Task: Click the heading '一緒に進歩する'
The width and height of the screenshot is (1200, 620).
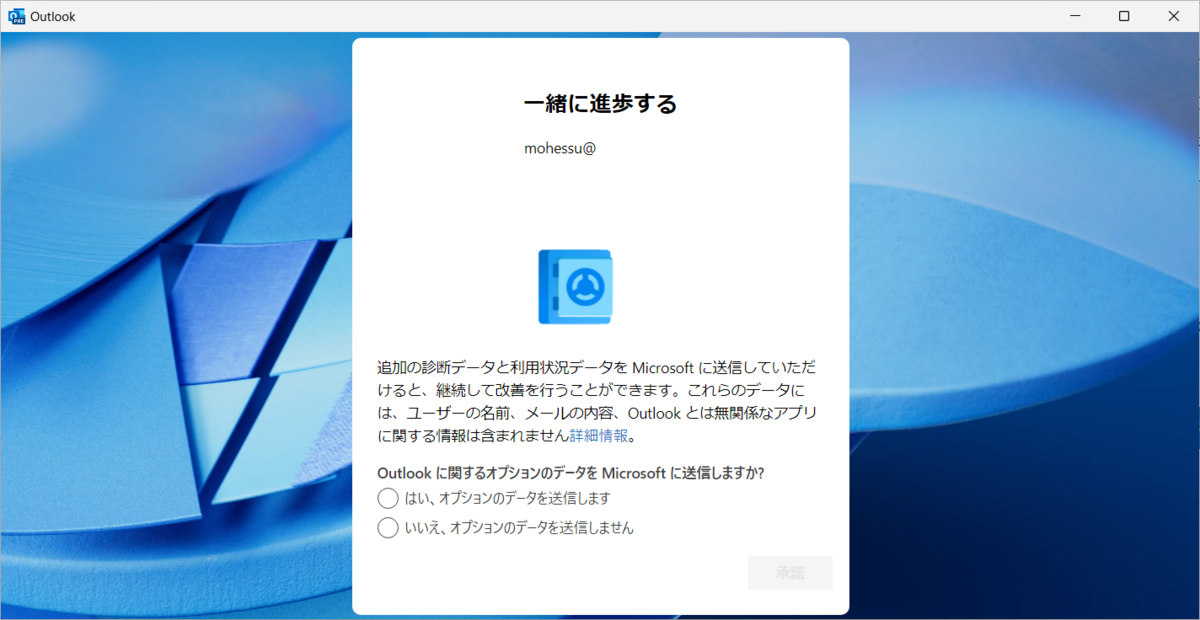Action: [600, 103]
